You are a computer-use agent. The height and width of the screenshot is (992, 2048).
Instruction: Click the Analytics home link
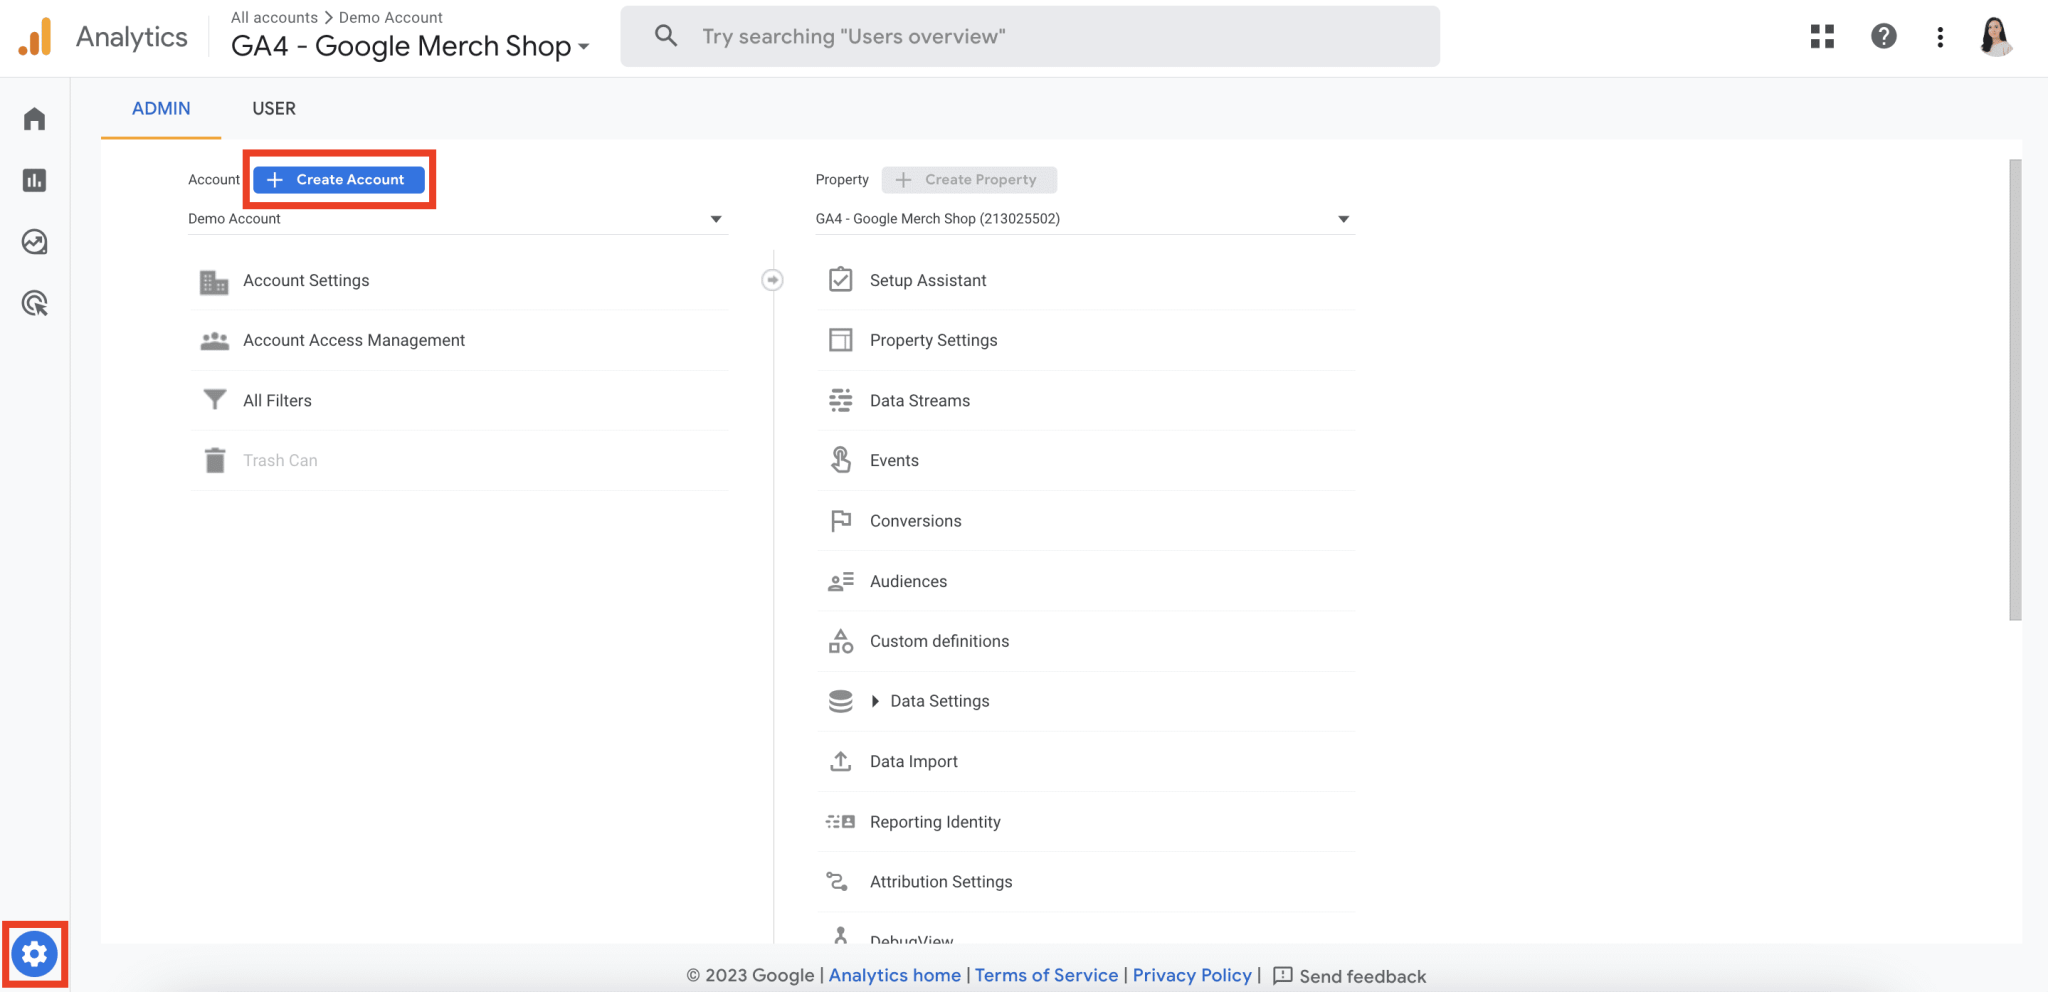[894, 975]
